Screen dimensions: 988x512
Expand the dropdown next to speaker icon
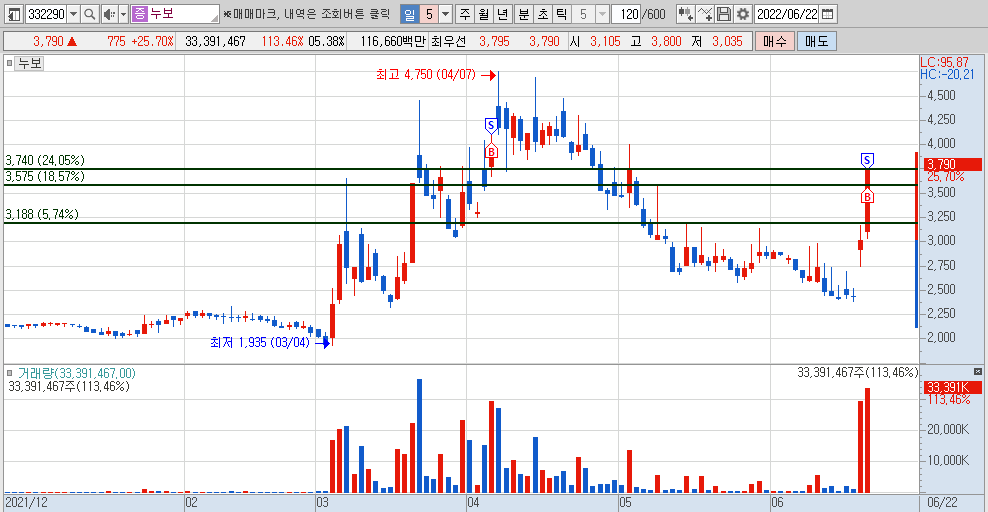(124, 14)
